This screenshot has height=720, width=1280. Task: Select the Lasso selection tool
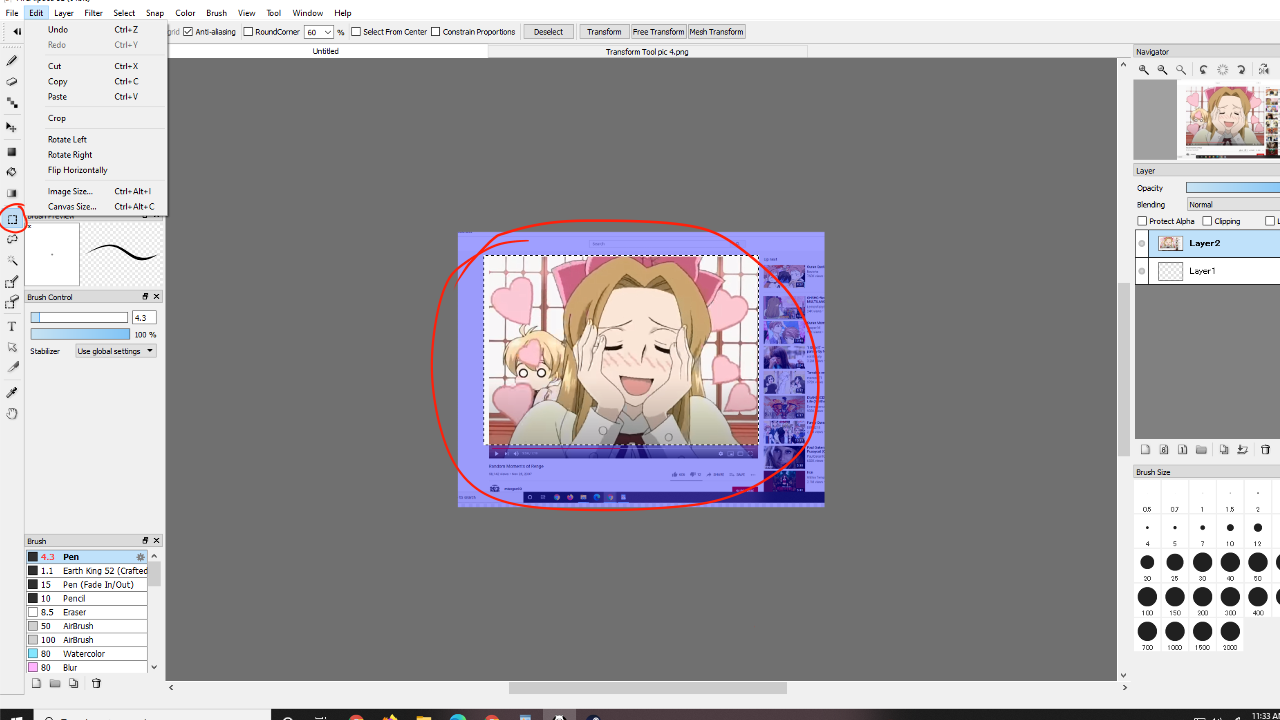pos(12,240)
